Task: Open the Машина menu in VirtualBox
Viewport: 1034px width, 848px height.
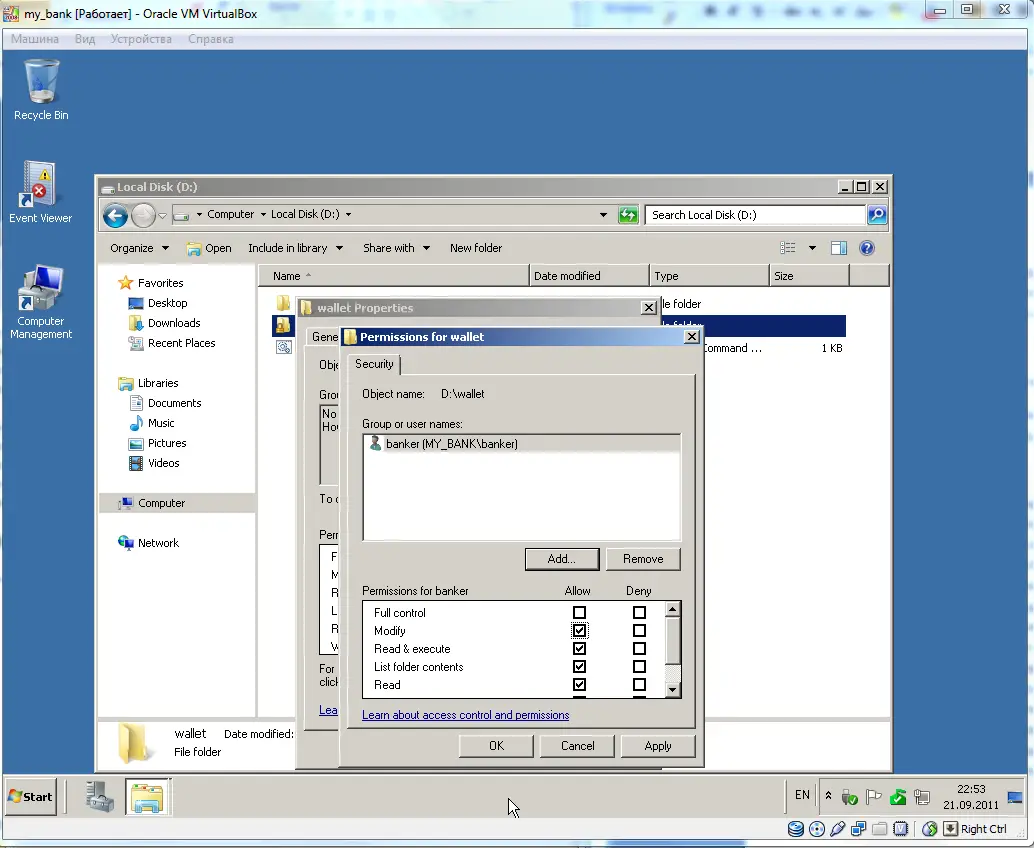Action: (35, 39)
